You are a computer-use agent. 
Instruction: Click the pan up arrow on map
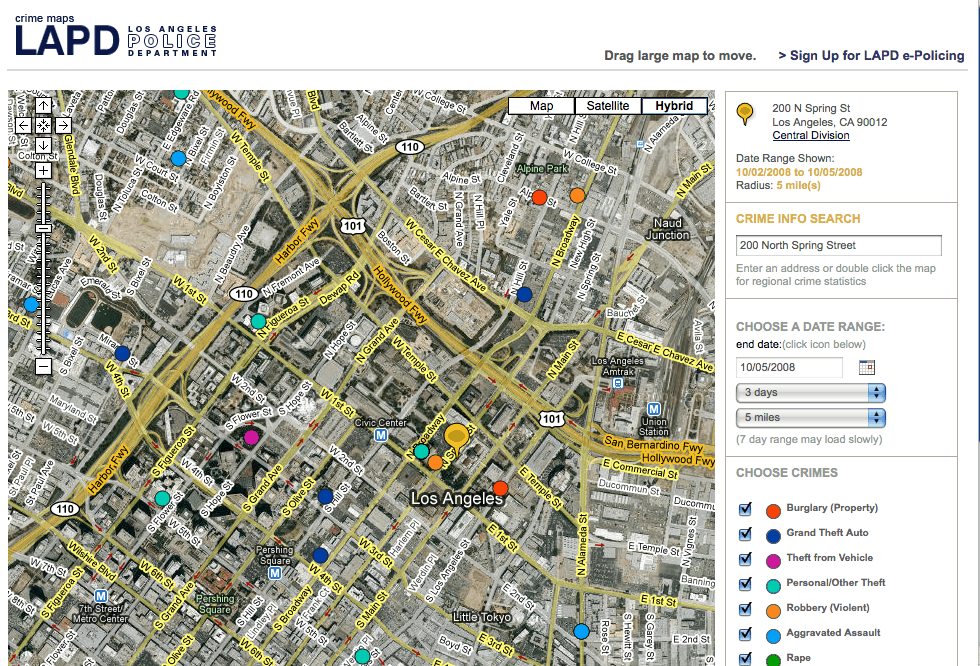point(44,105)
